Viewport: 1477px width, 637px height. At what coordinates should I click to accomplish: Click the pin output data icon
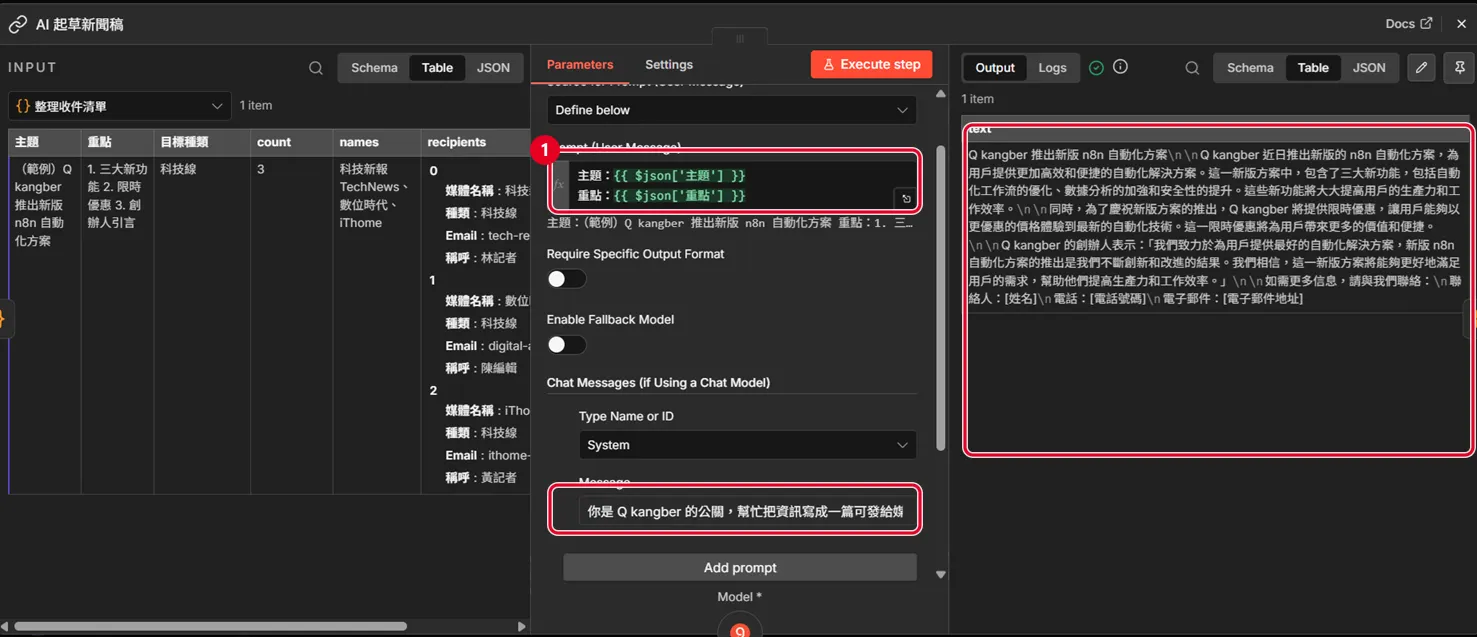click(1459, 68)
